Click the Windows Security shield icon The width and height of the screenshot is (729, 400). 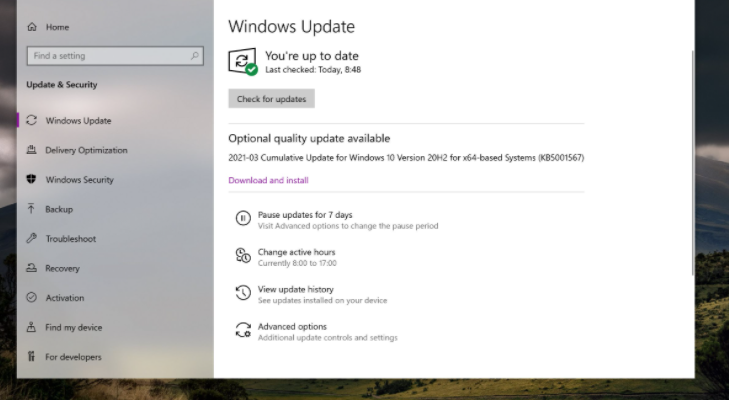coord(31,180)
